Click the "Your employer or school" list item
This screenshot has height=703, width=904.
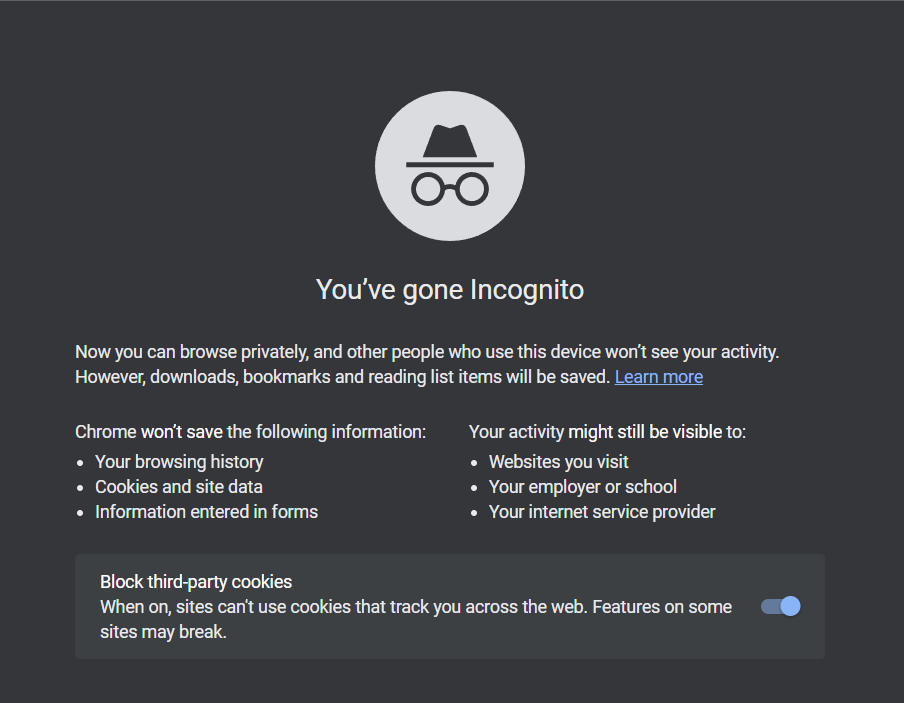(583, 487)
